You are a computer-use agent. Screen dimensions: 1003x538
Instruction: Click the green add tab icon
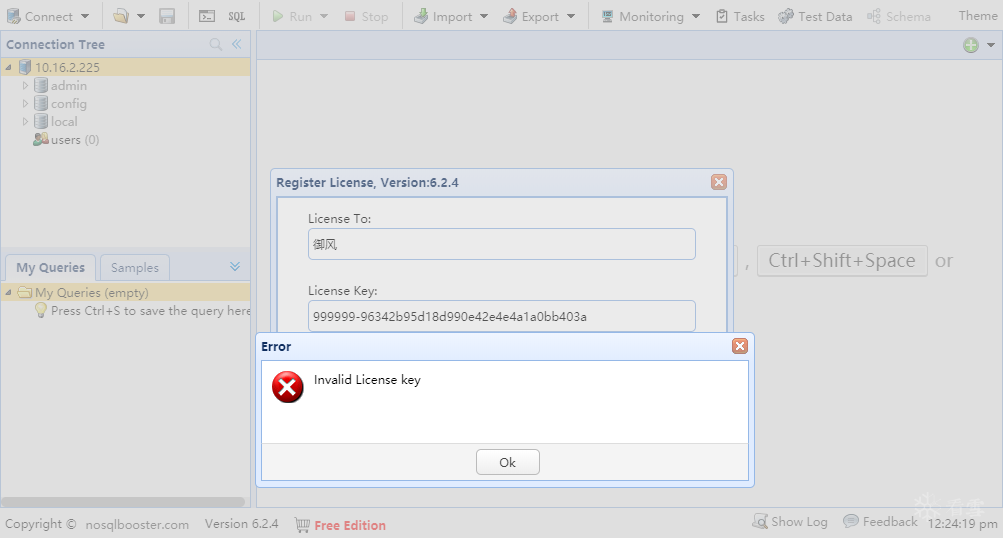(x=970, y=45)
